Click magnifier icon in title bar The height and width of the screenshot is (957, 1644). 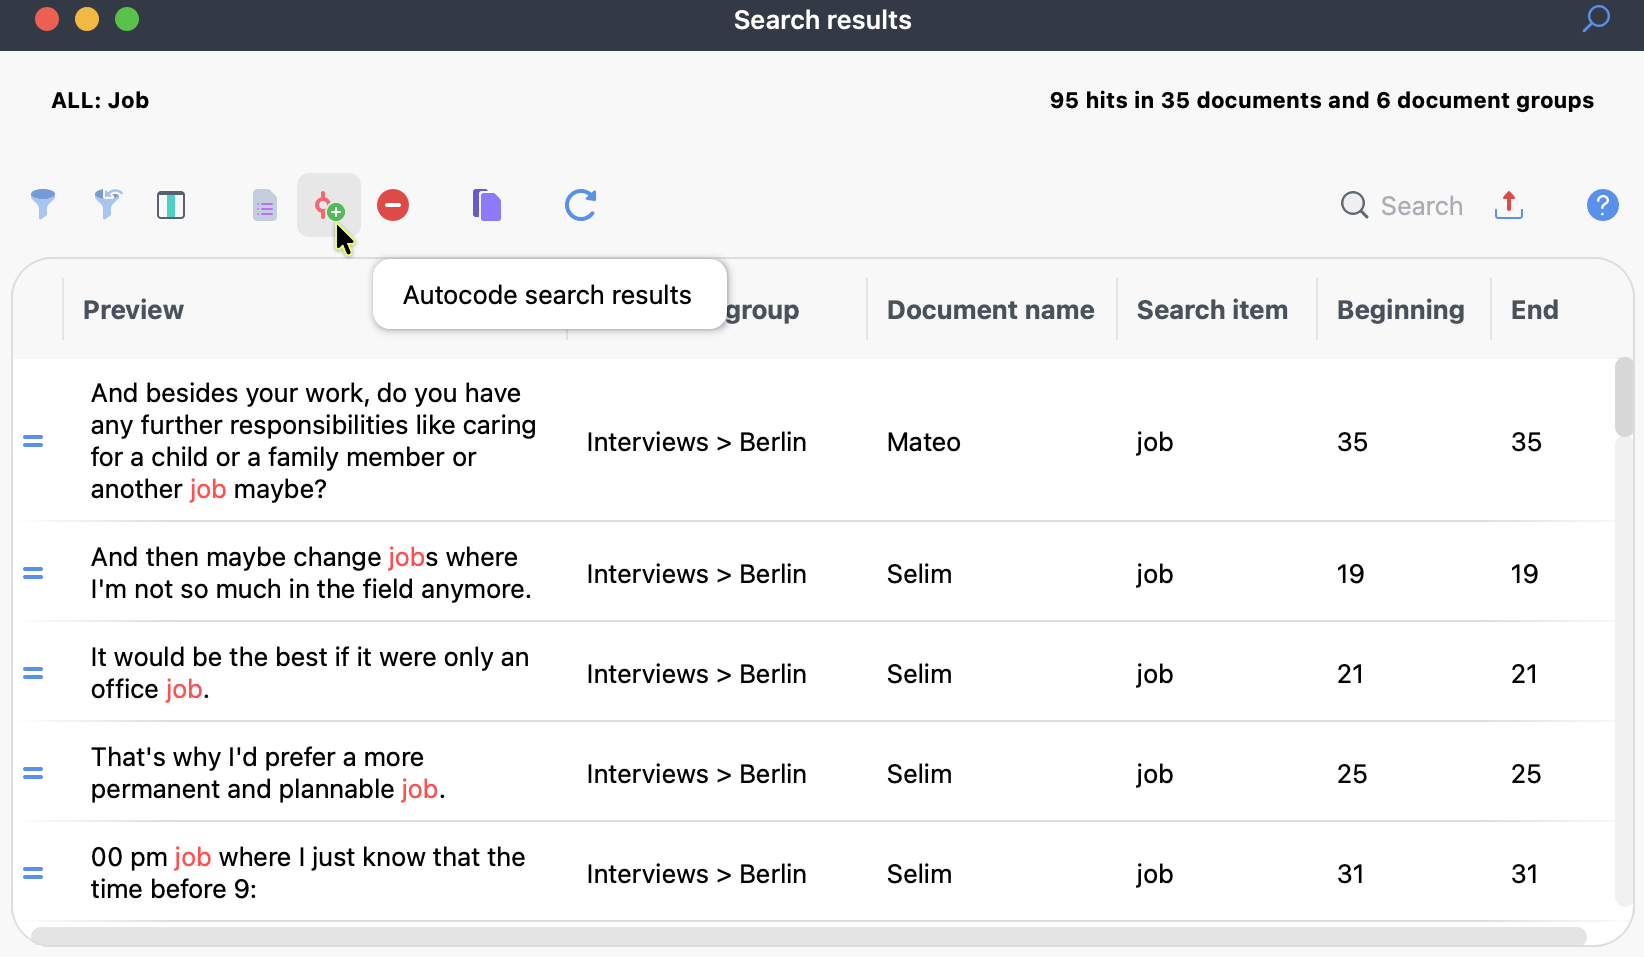click(x=1597, y=19)
